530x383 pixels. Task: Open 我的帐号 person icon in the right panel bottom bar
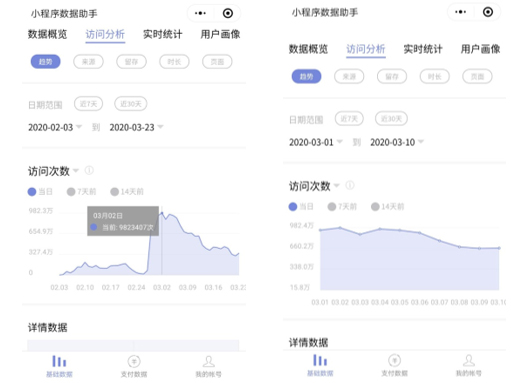469,360
